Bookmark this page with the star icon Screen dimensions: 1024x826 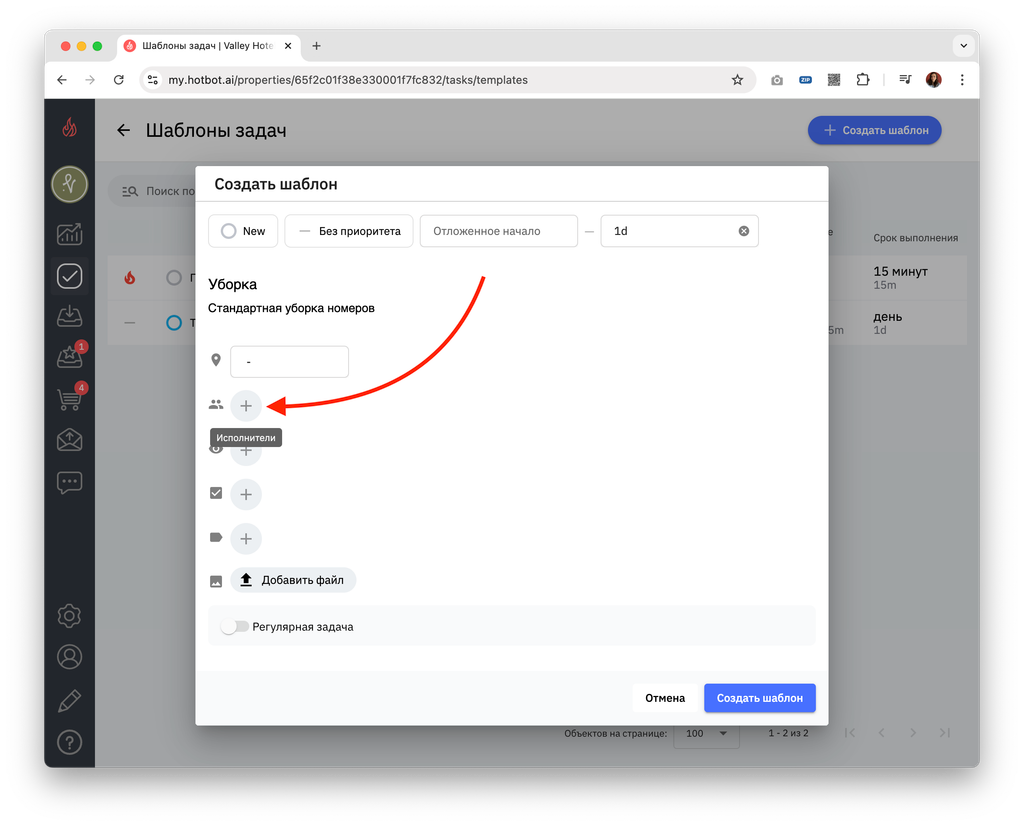pyautogui.click(x=737, y=80)
